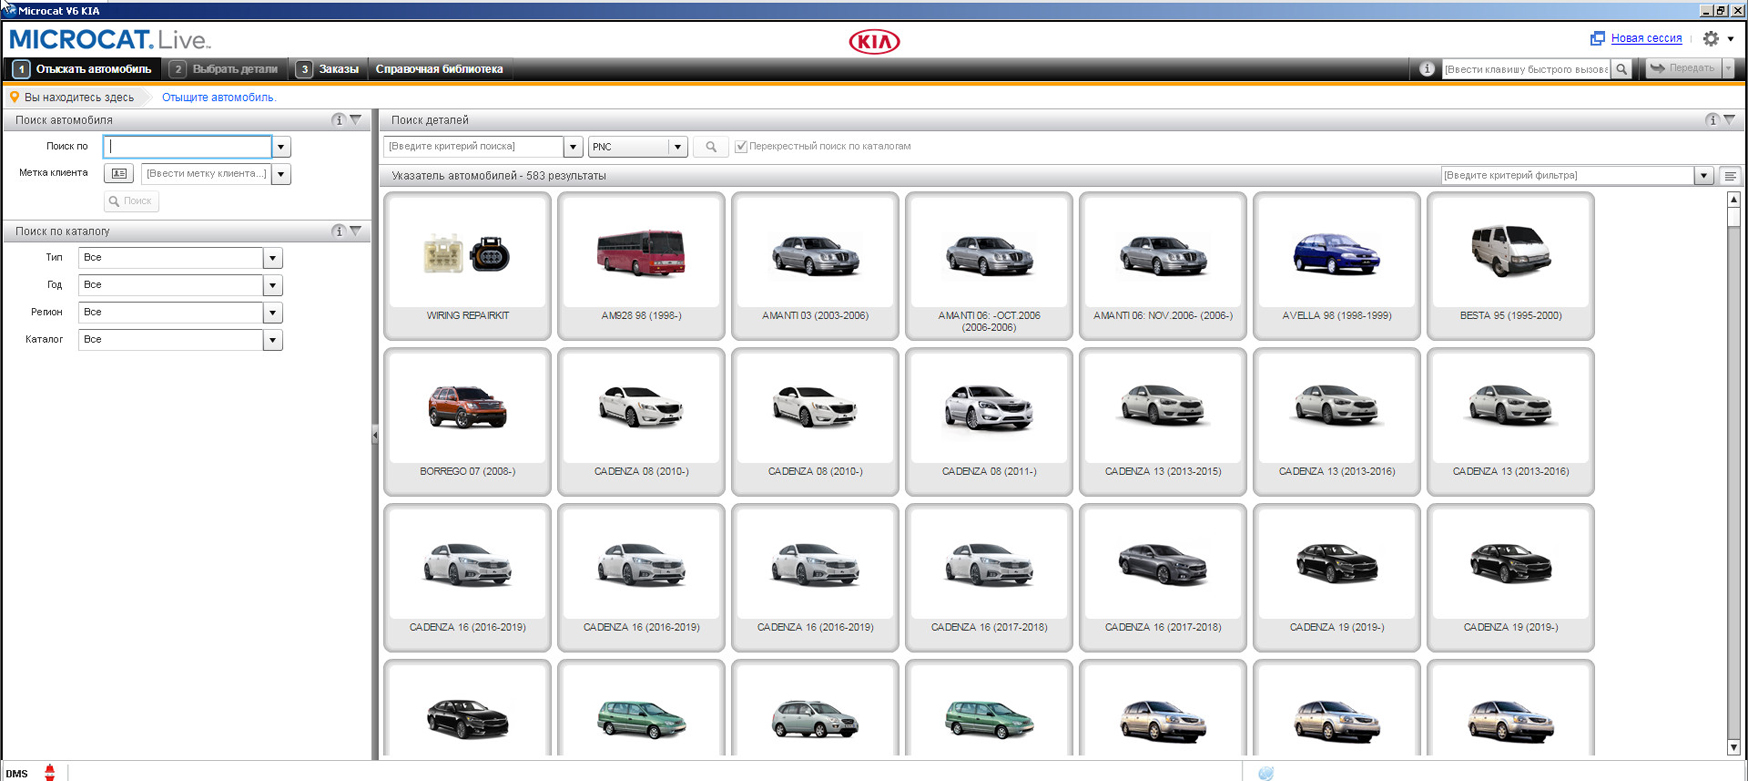Switch to the Заказы tab
Viewport: 1748px width, 781px height.
[328, 69]
